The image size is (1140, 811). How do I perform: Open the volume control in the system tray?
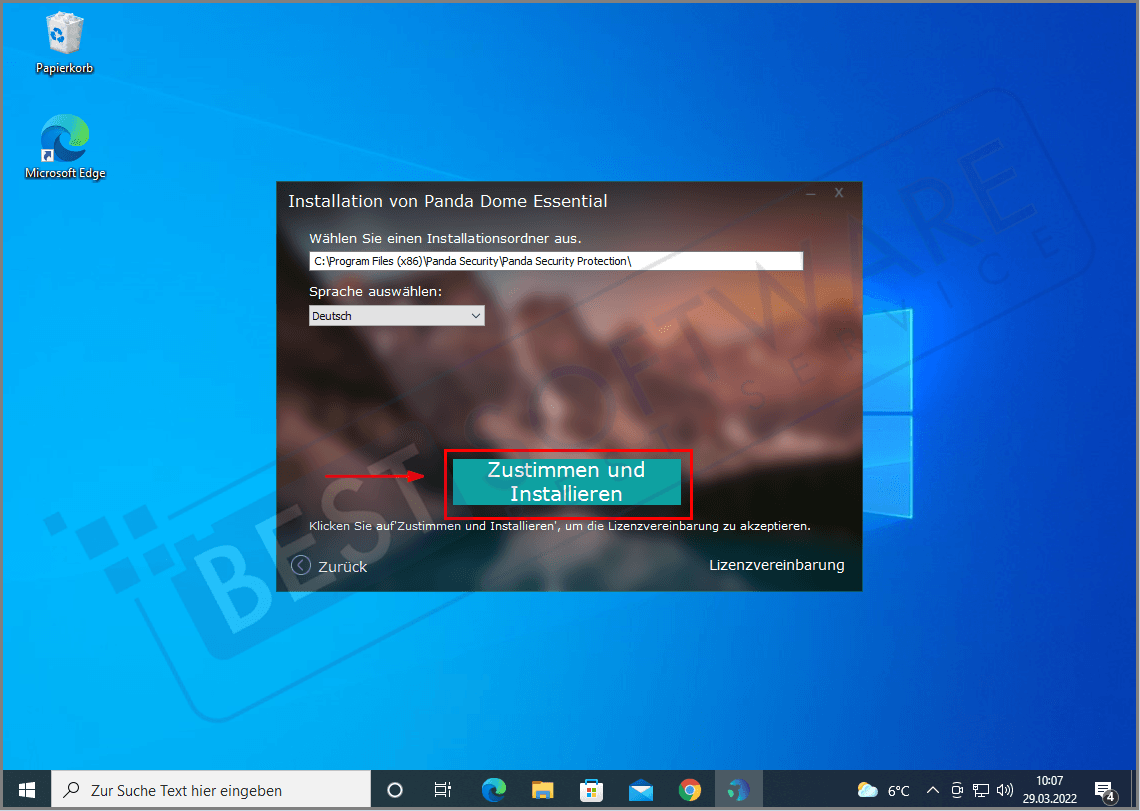1004,789
